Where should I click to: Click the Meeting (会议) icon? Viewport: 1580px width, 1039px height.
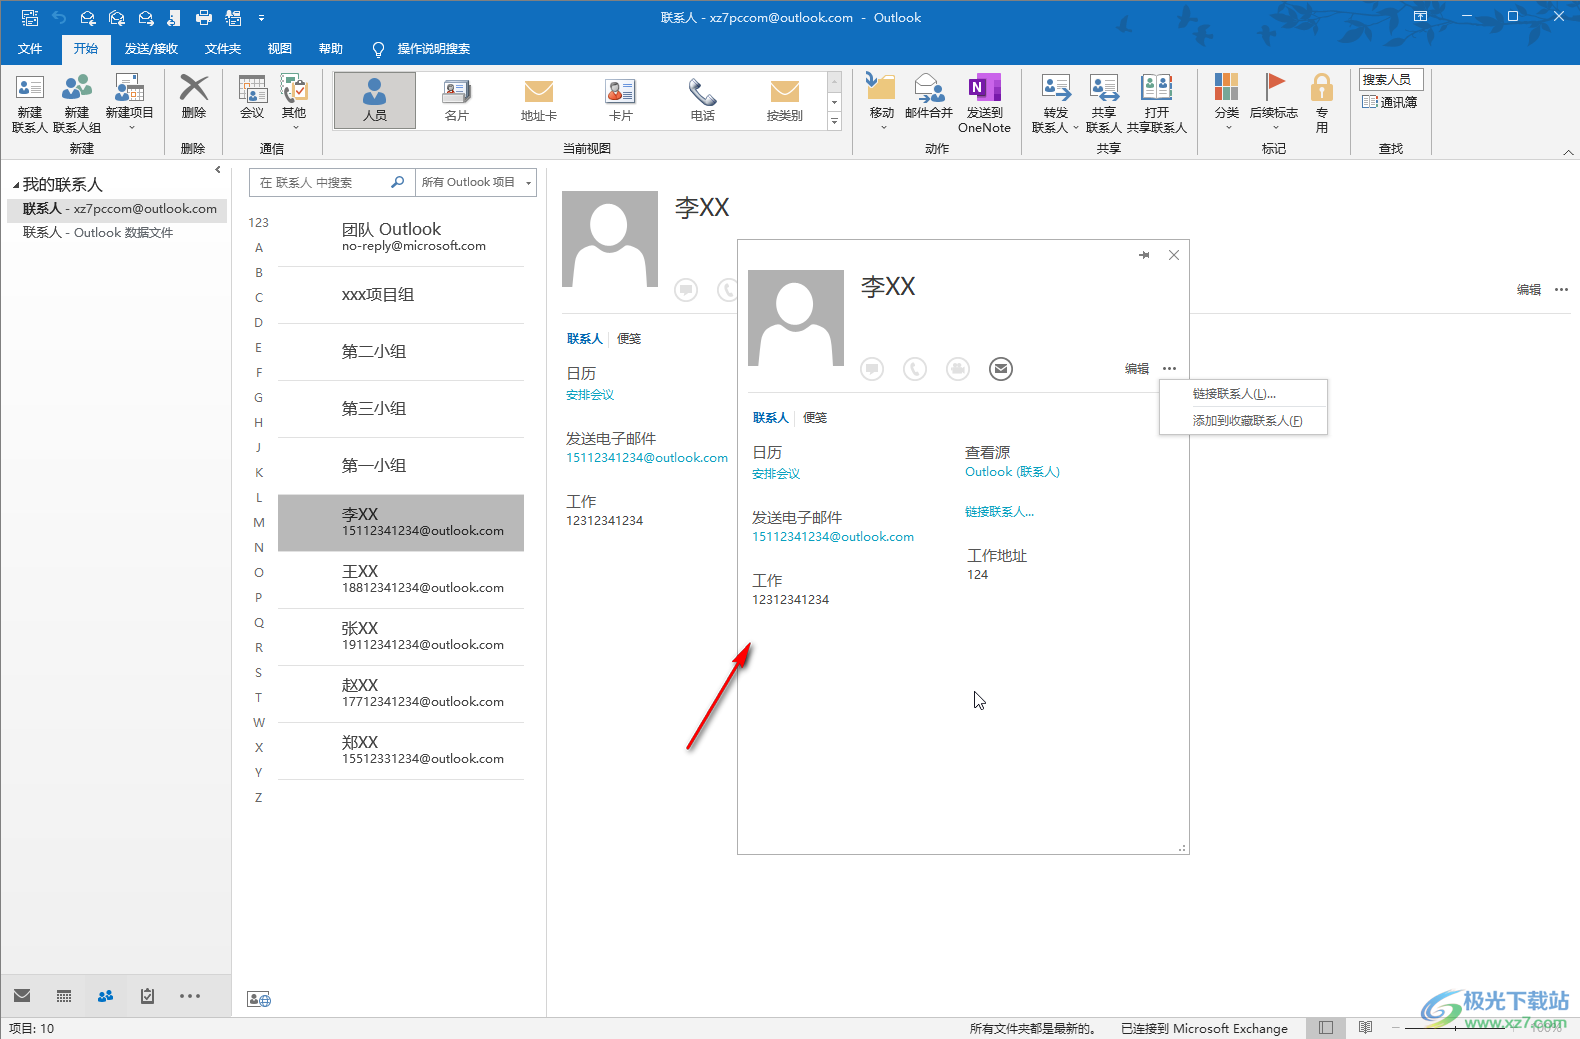[252, 97]
